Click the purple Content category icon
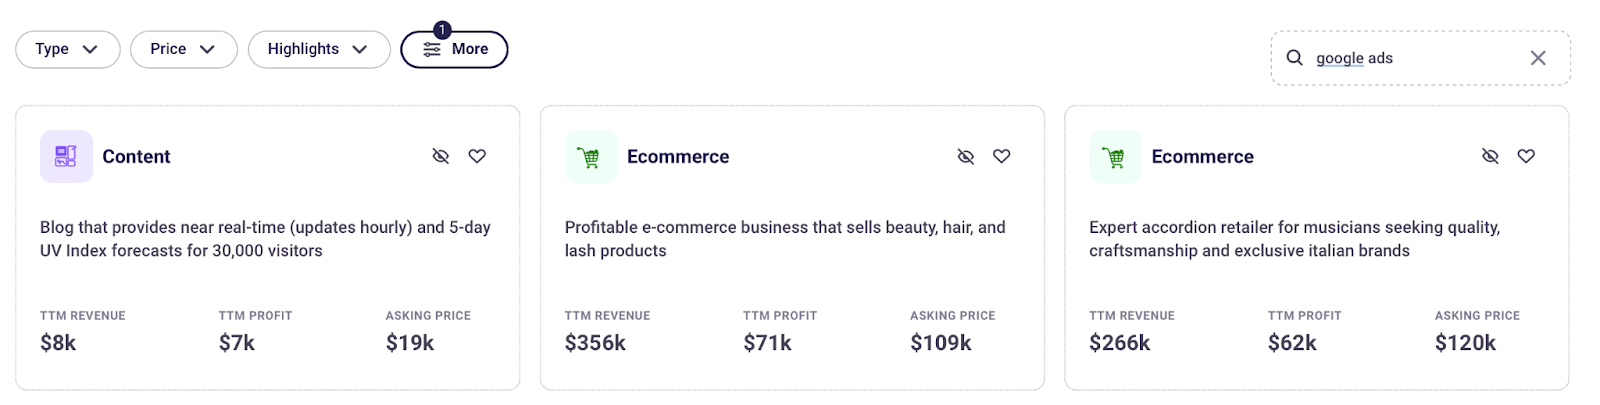Viewport: 1600px width, 405px height. pyautogui.click(x=66, y=156)
